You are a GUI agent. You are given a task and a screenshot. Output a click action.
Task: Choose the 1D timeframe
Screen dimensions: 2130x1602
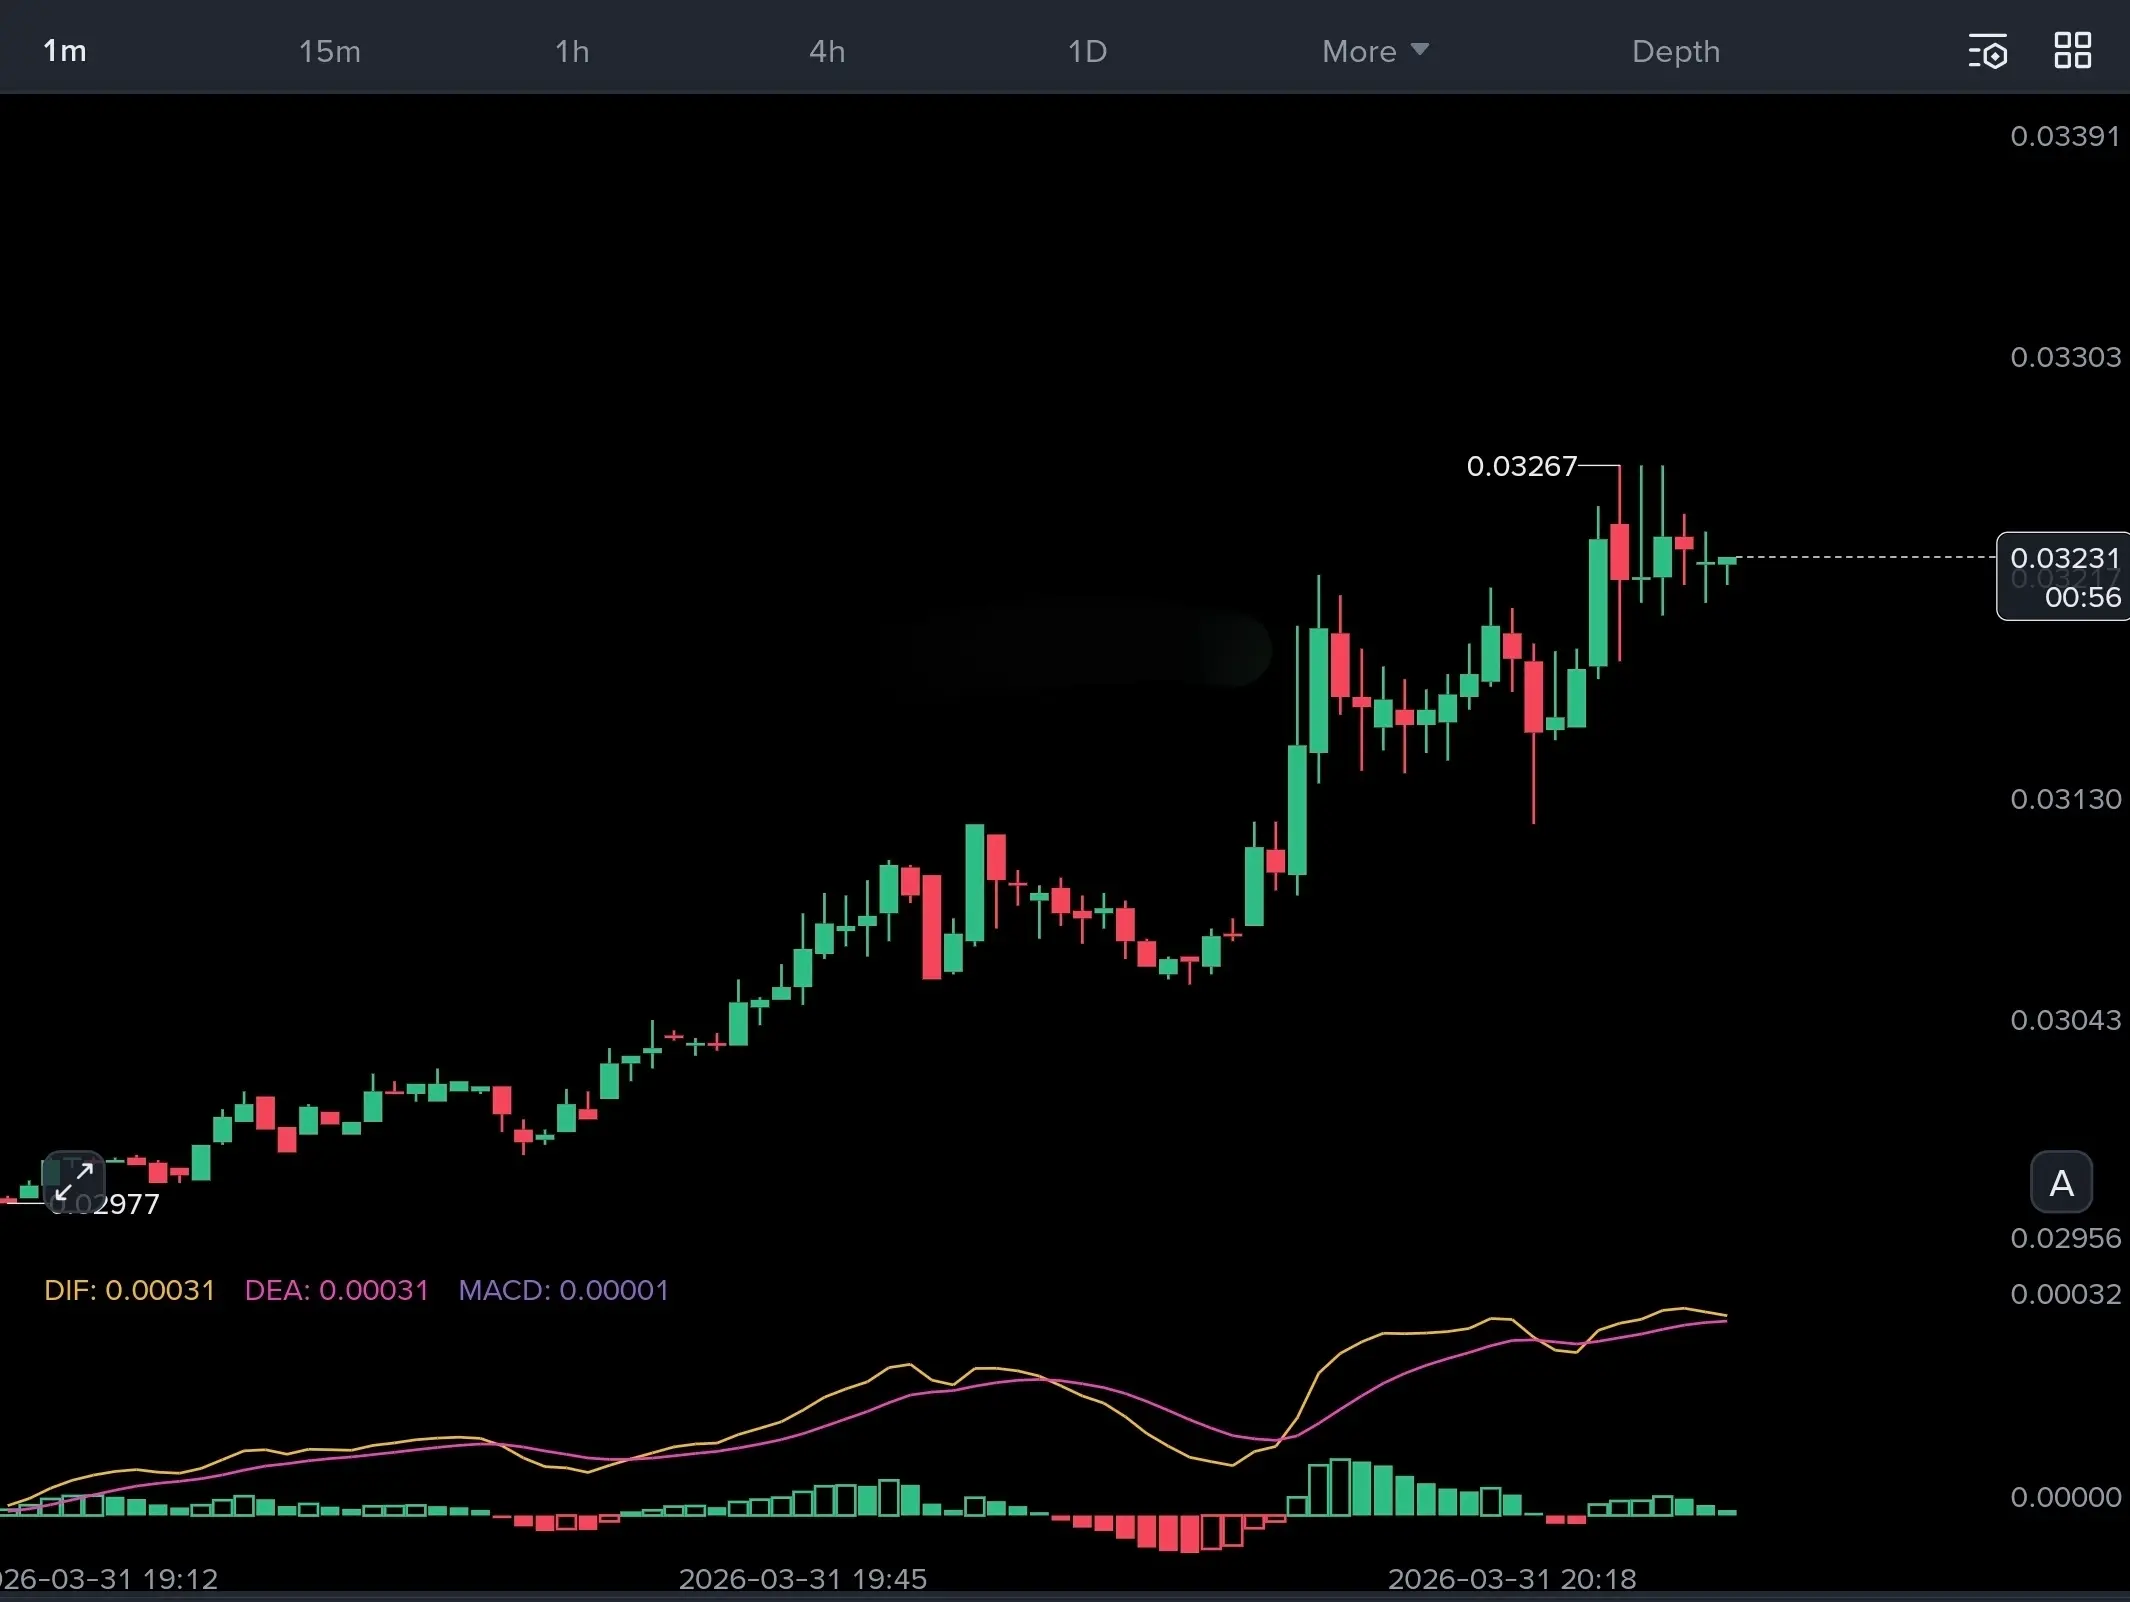[x=1087, y=51]
